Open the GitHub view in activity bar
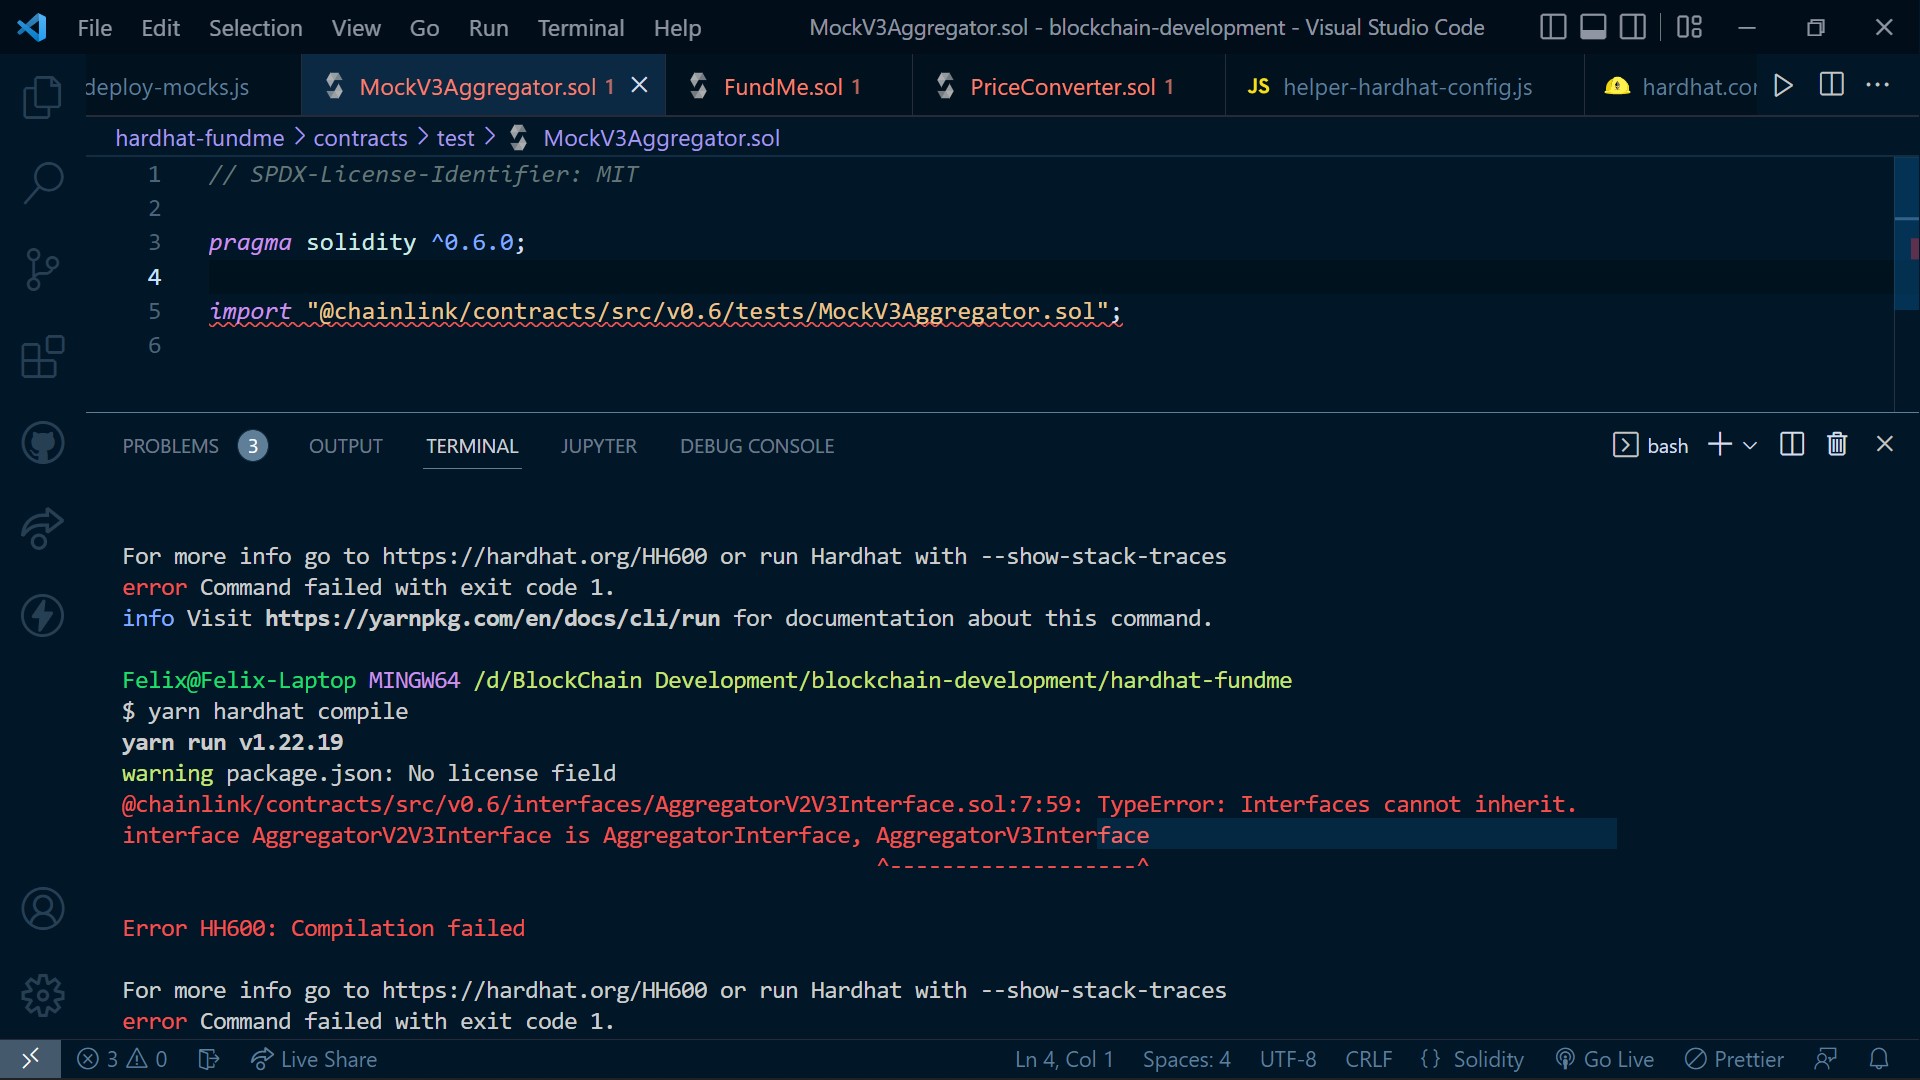This screenshot has height=1080, width=1920. [42, 443]
